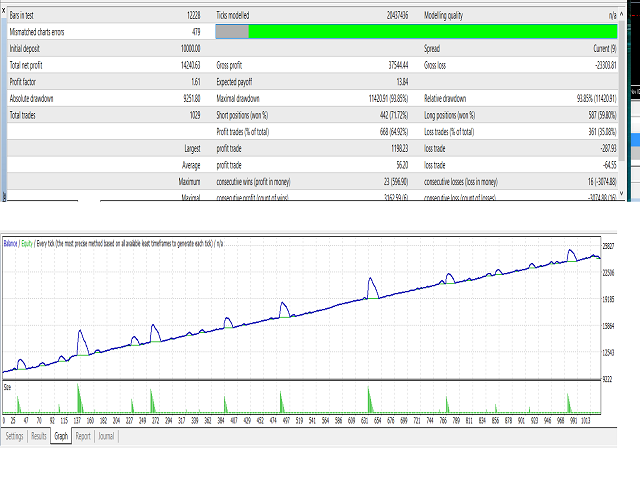Click the 'Balance' legend label in the graph
This screenshot has width=640, height=480.
click(10, 244)
